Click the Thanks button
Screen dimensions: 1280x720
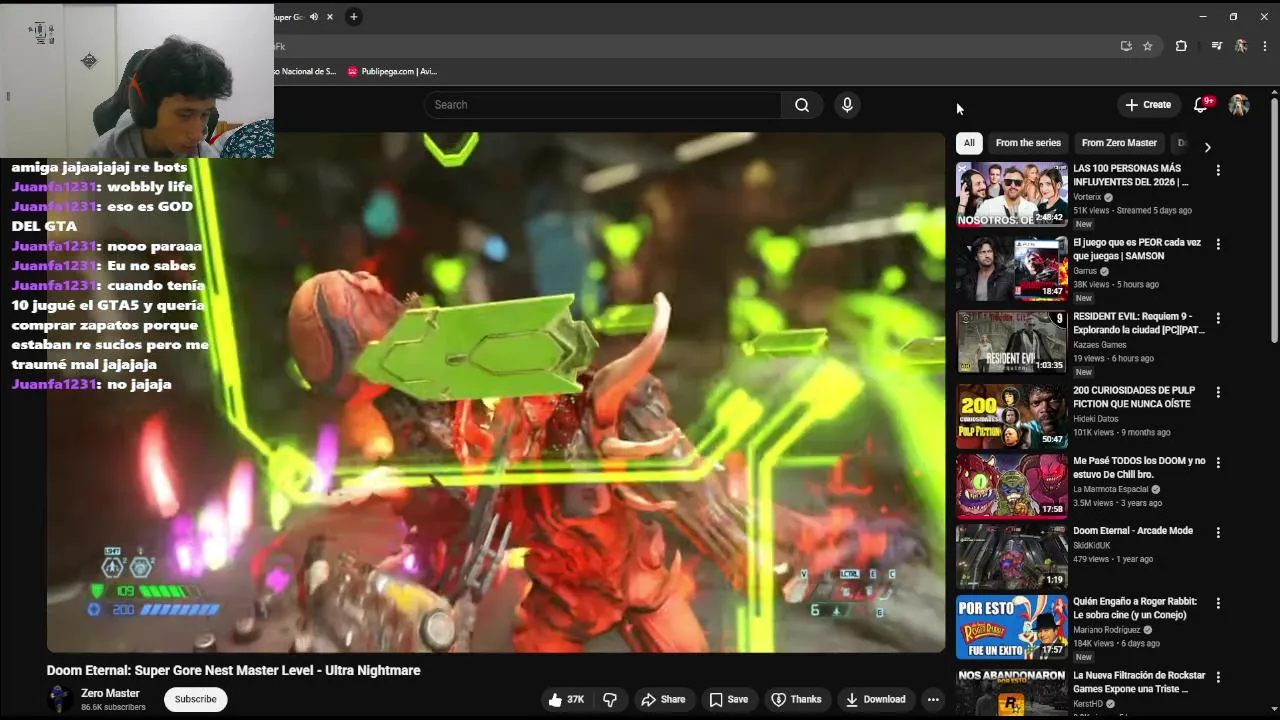point(796,700)
